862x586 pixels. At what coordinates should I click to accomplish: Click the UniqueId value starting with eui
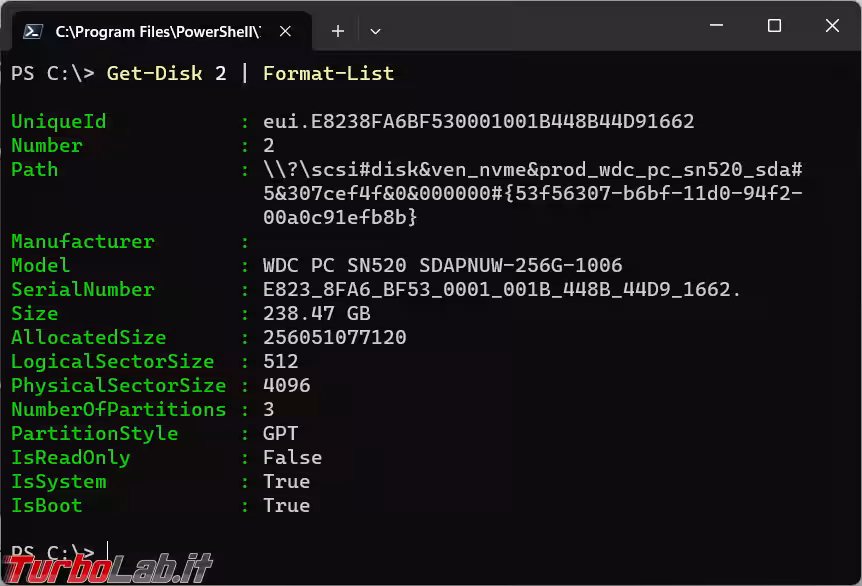[478, 121]
